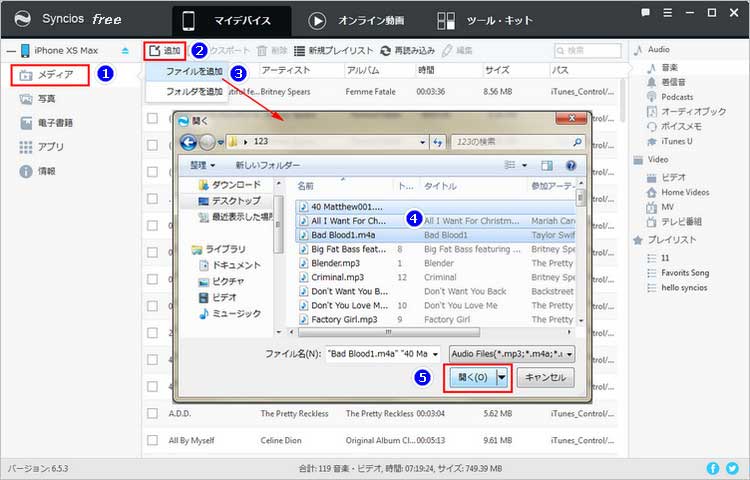Open Twitter link in status bar
750x480 pixels.
pyautogui.click(x=732, y=468)
